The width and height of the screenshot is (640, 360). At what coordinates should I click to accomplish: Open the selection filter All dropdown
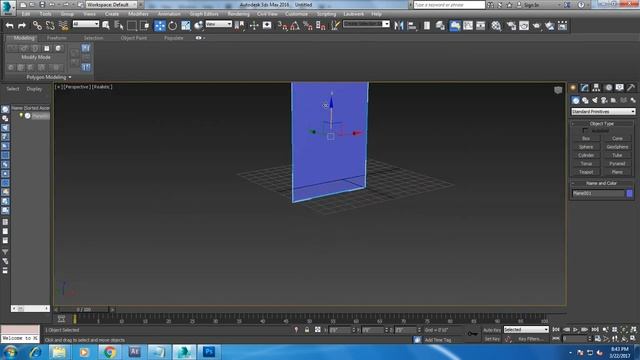(x=86, y=24)
